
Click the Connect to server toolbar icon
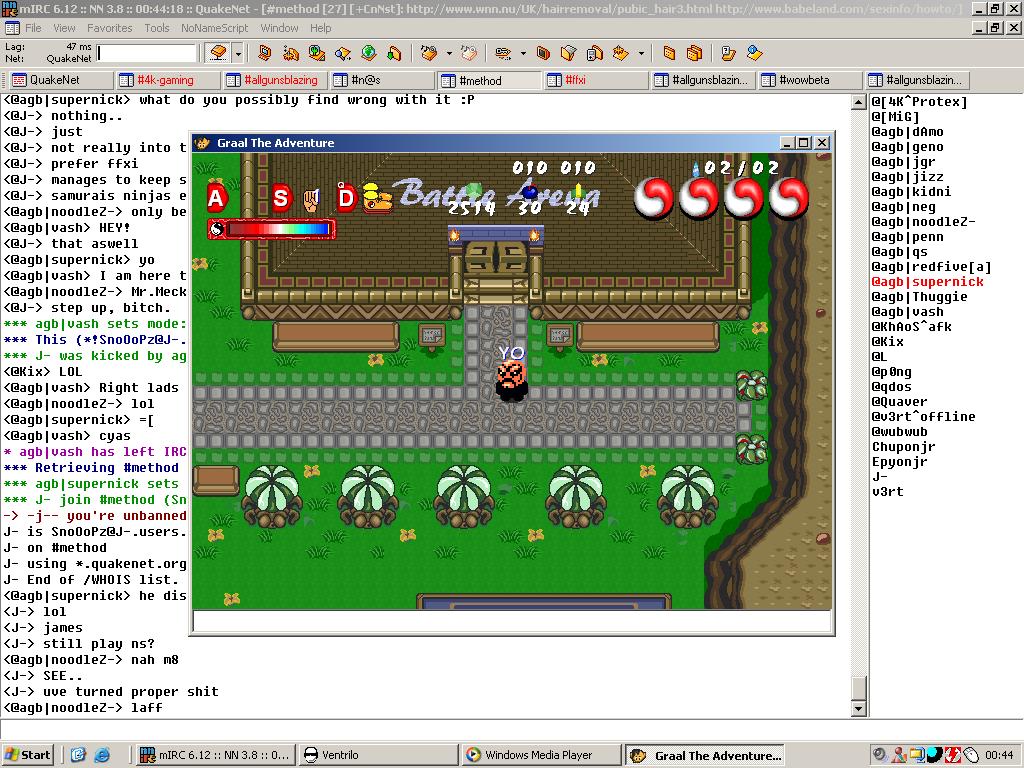coord(219,53)
